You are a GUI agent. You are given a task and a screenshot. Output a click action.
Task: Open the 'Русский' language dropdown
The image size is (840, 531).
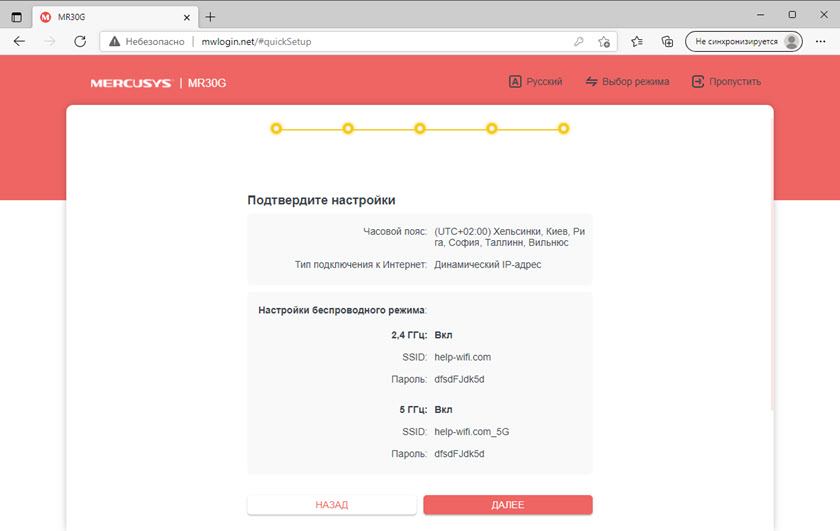coord(536,82)
